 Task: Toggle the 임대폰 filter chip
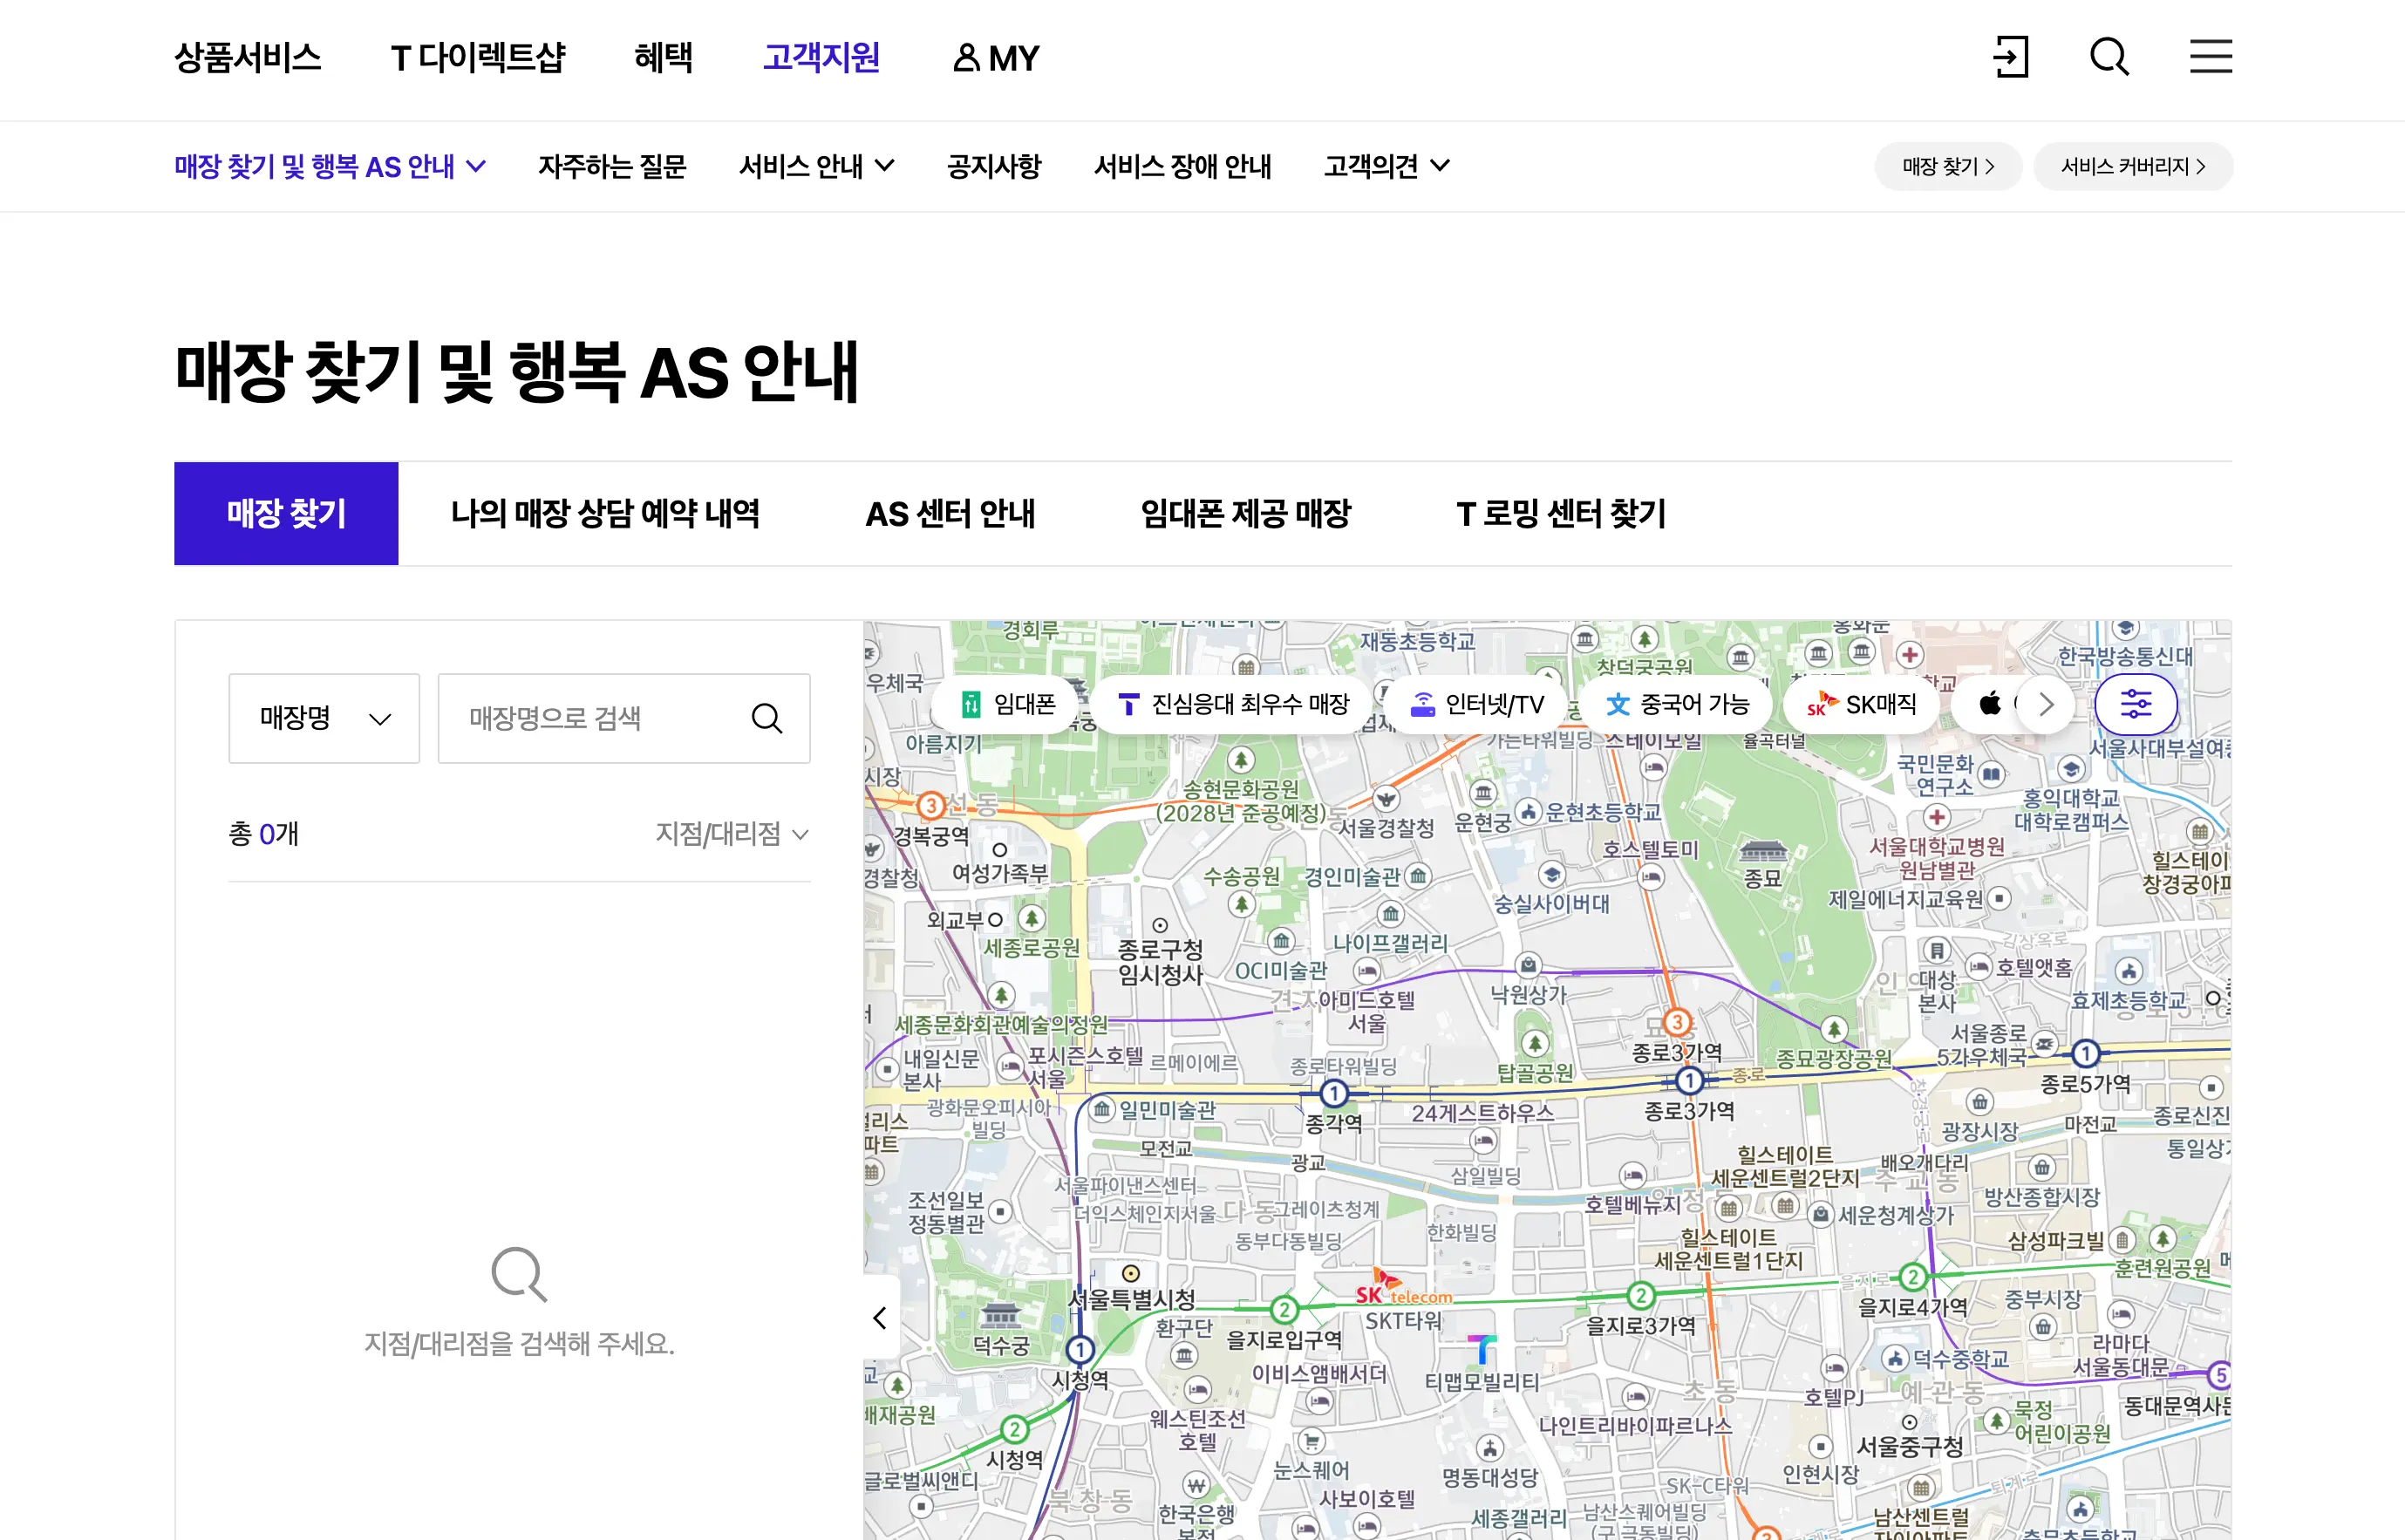click(1008, 704)
